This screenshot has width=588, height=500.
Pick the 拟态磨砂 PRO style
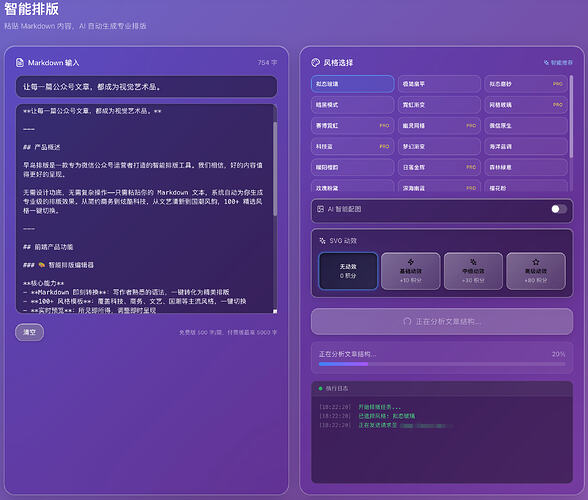[x=526, y=84]
